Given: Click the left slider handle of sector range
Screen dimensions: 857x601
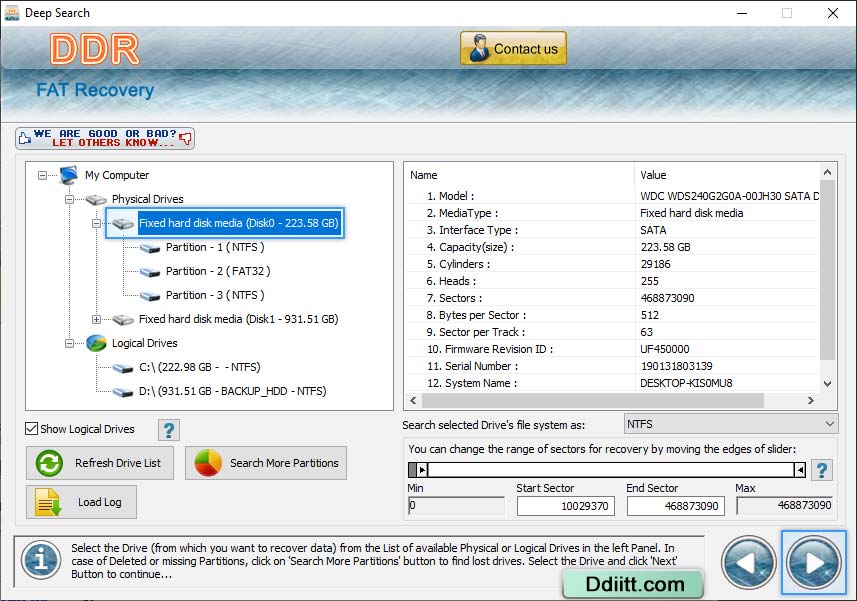Looking at the screenshot, I should click(422, 470).
